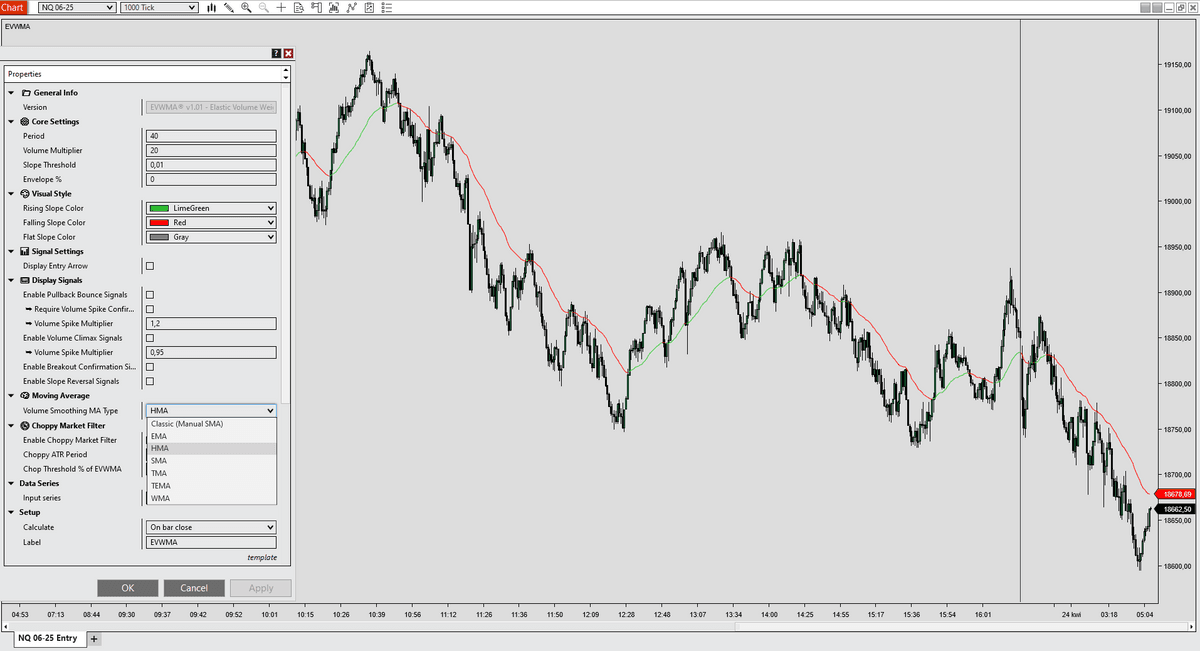
Task: Switch to the NQ 06-25 Entry tab
Action: (x=47, y=638)
